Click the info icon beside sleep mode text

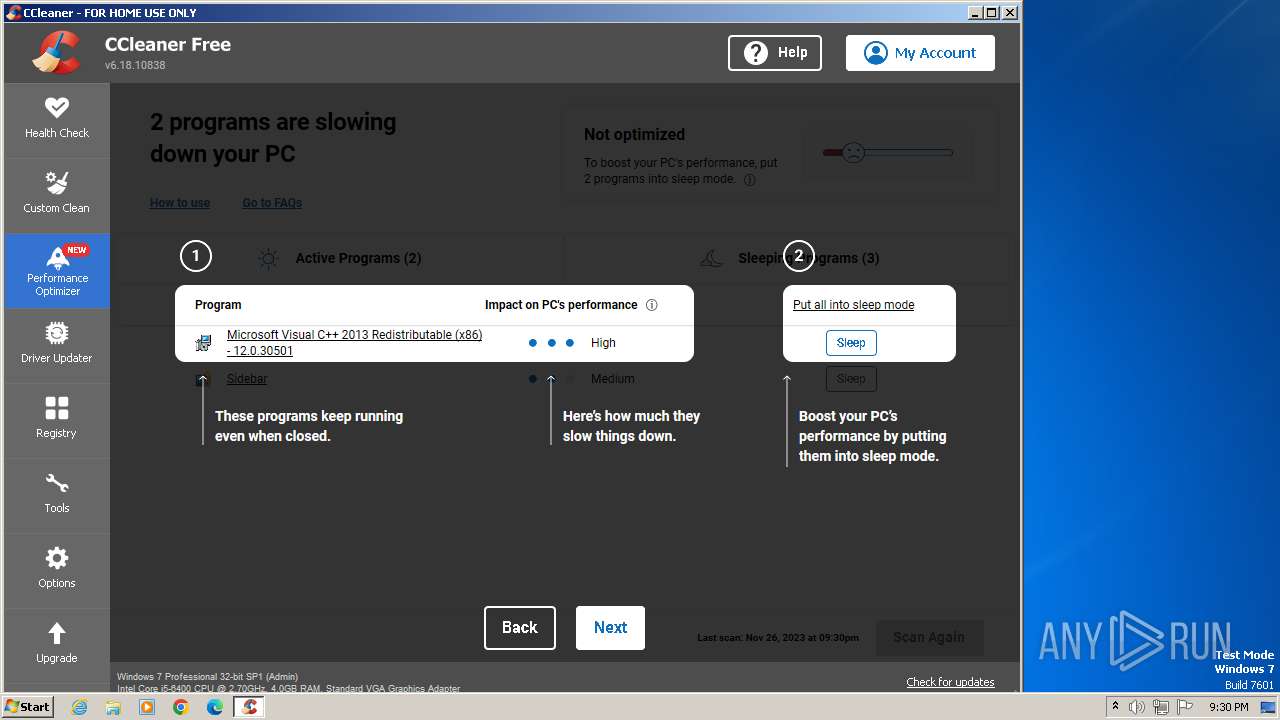(750, 180)
